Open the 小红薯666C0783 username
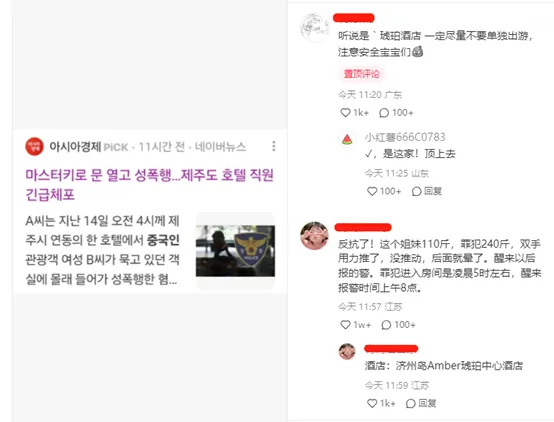 pos(405,137)
